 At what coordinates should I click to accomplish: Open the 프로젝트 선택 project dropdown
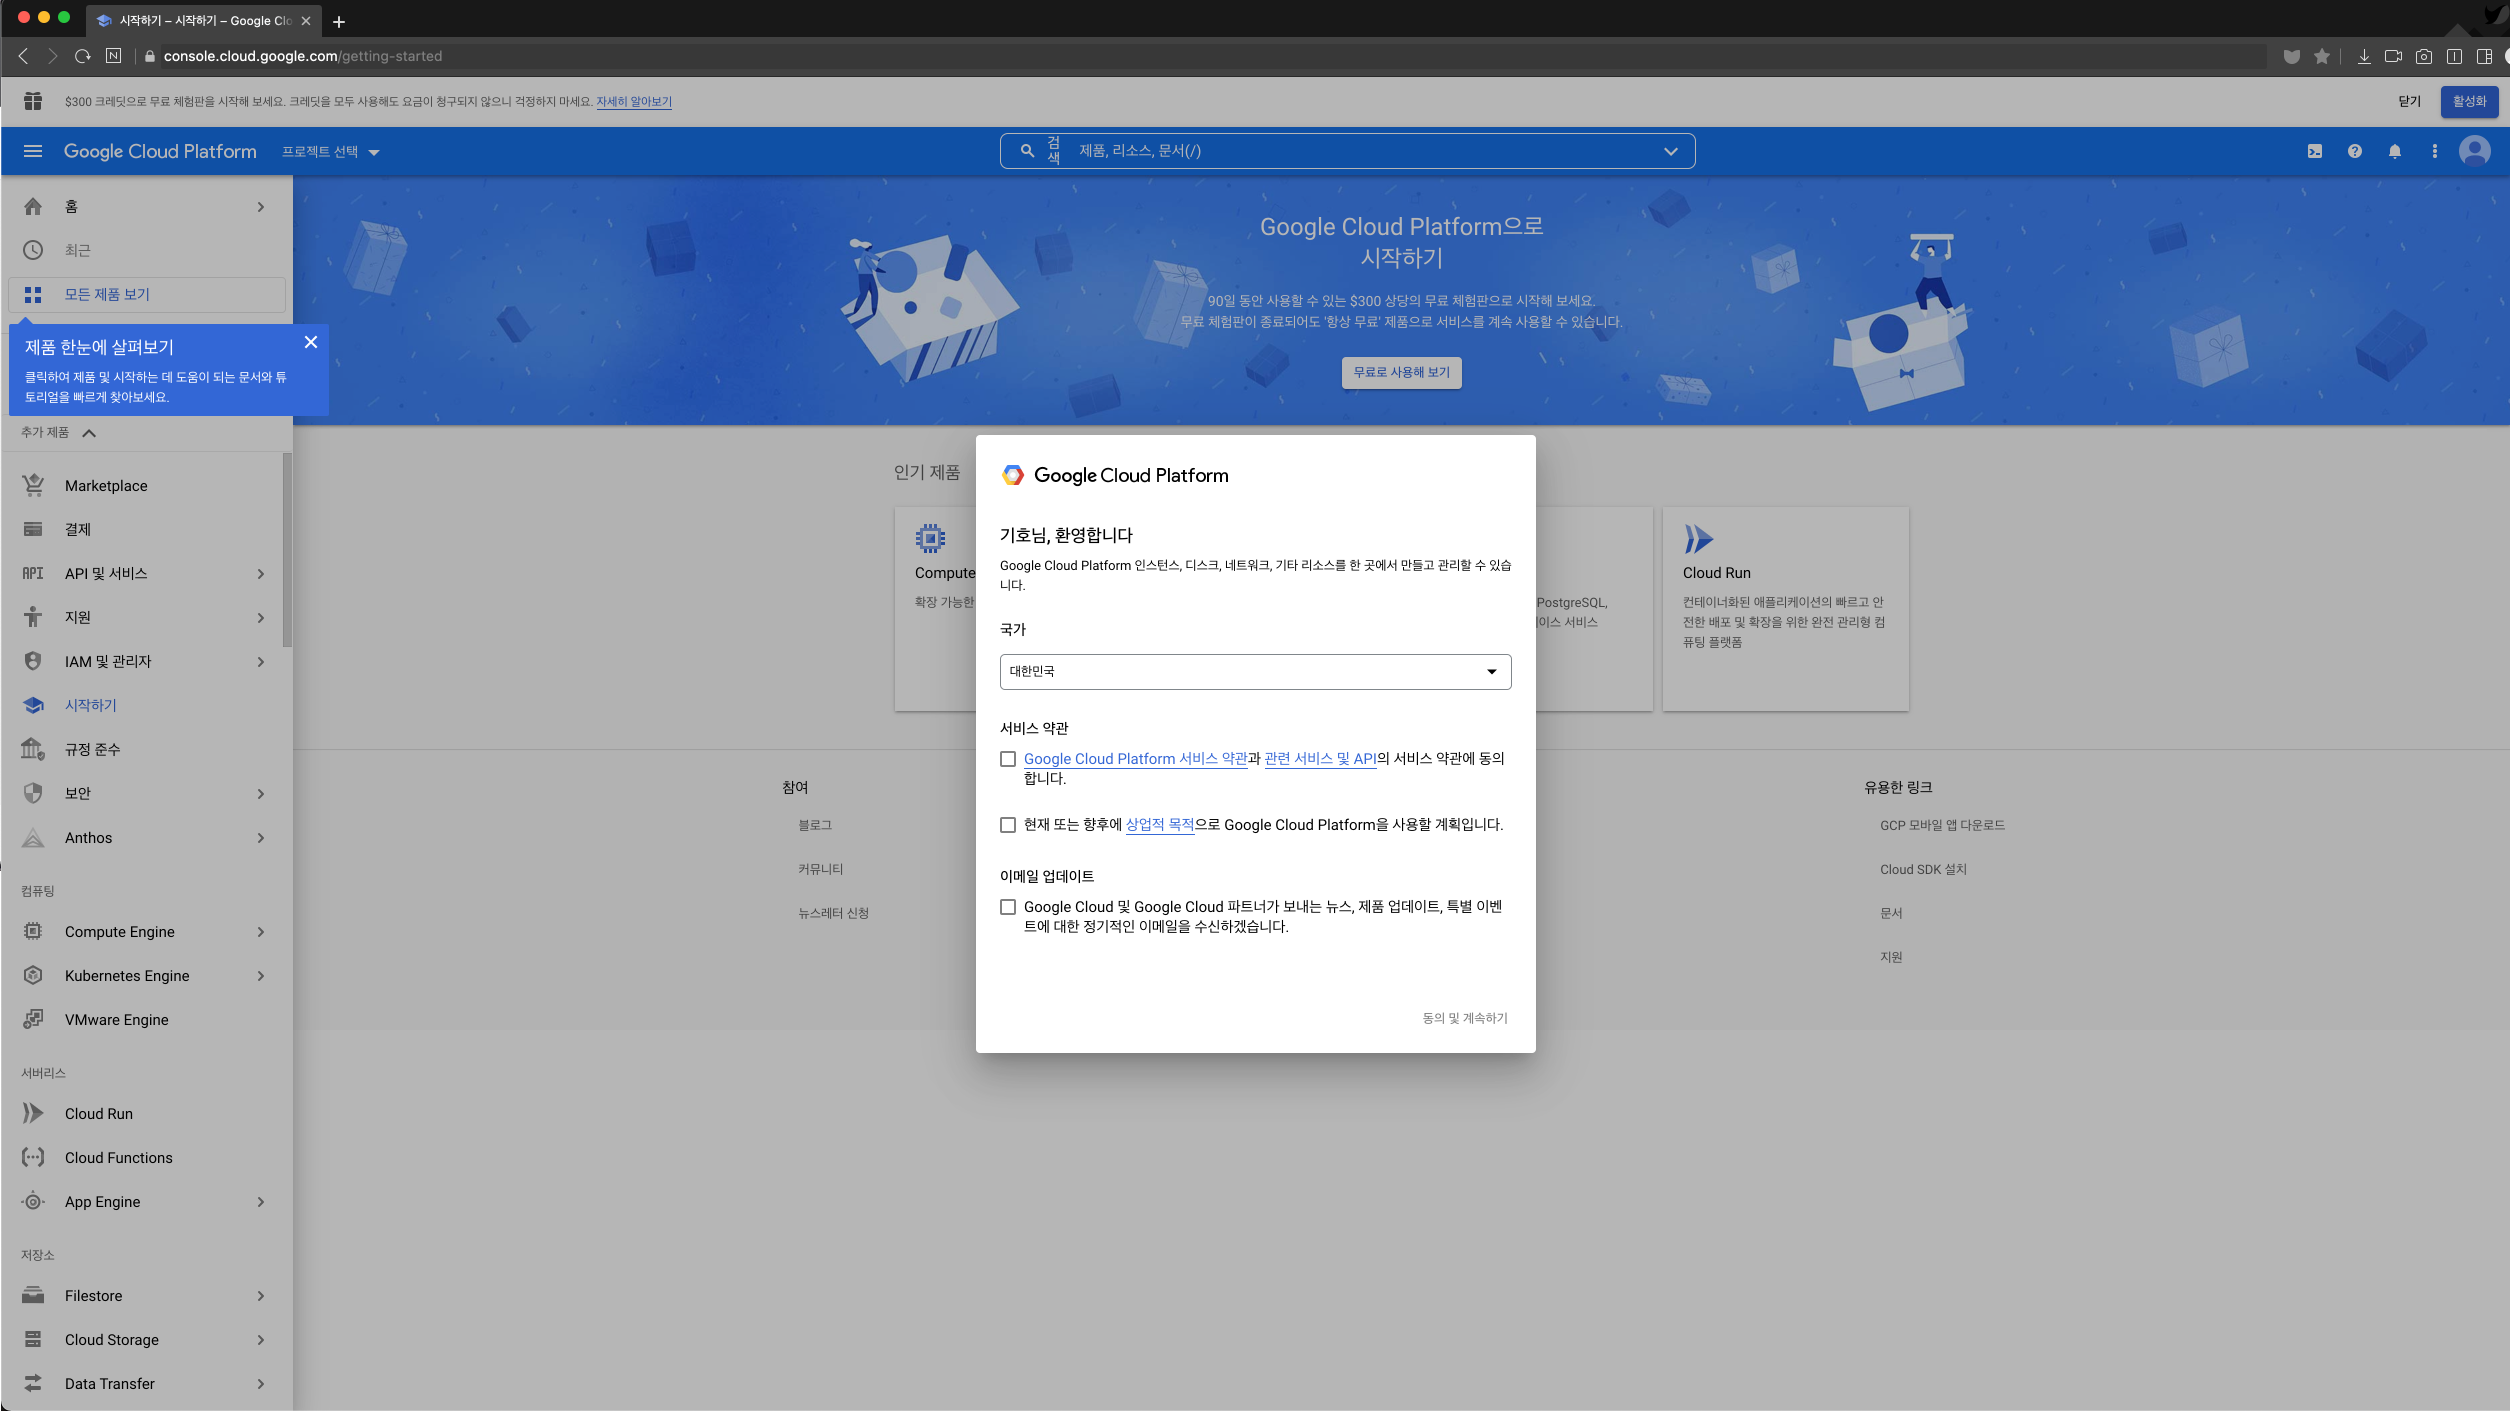point(330,152)
